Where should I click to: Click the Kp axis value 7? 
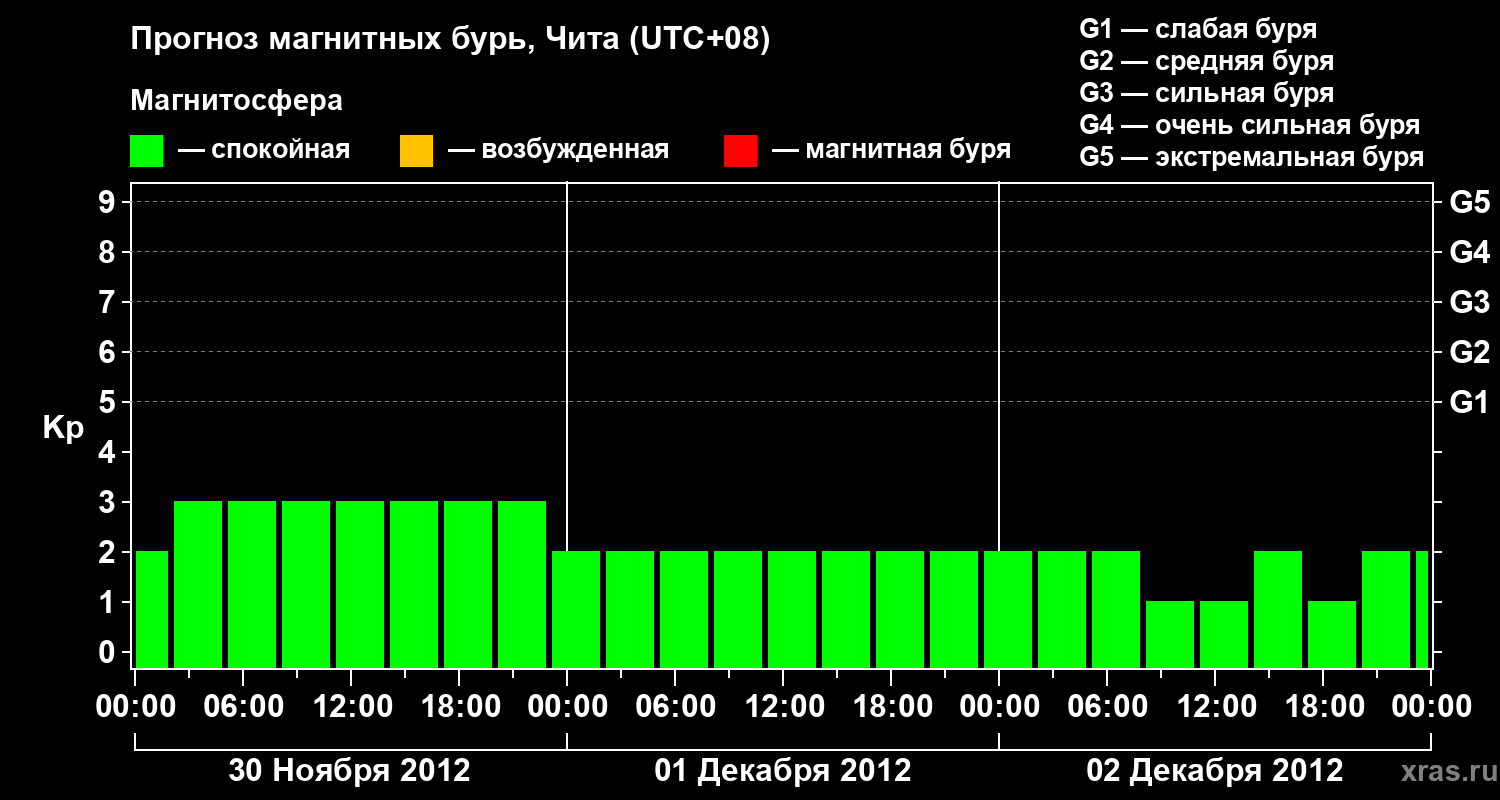click(x=109, y=302)
